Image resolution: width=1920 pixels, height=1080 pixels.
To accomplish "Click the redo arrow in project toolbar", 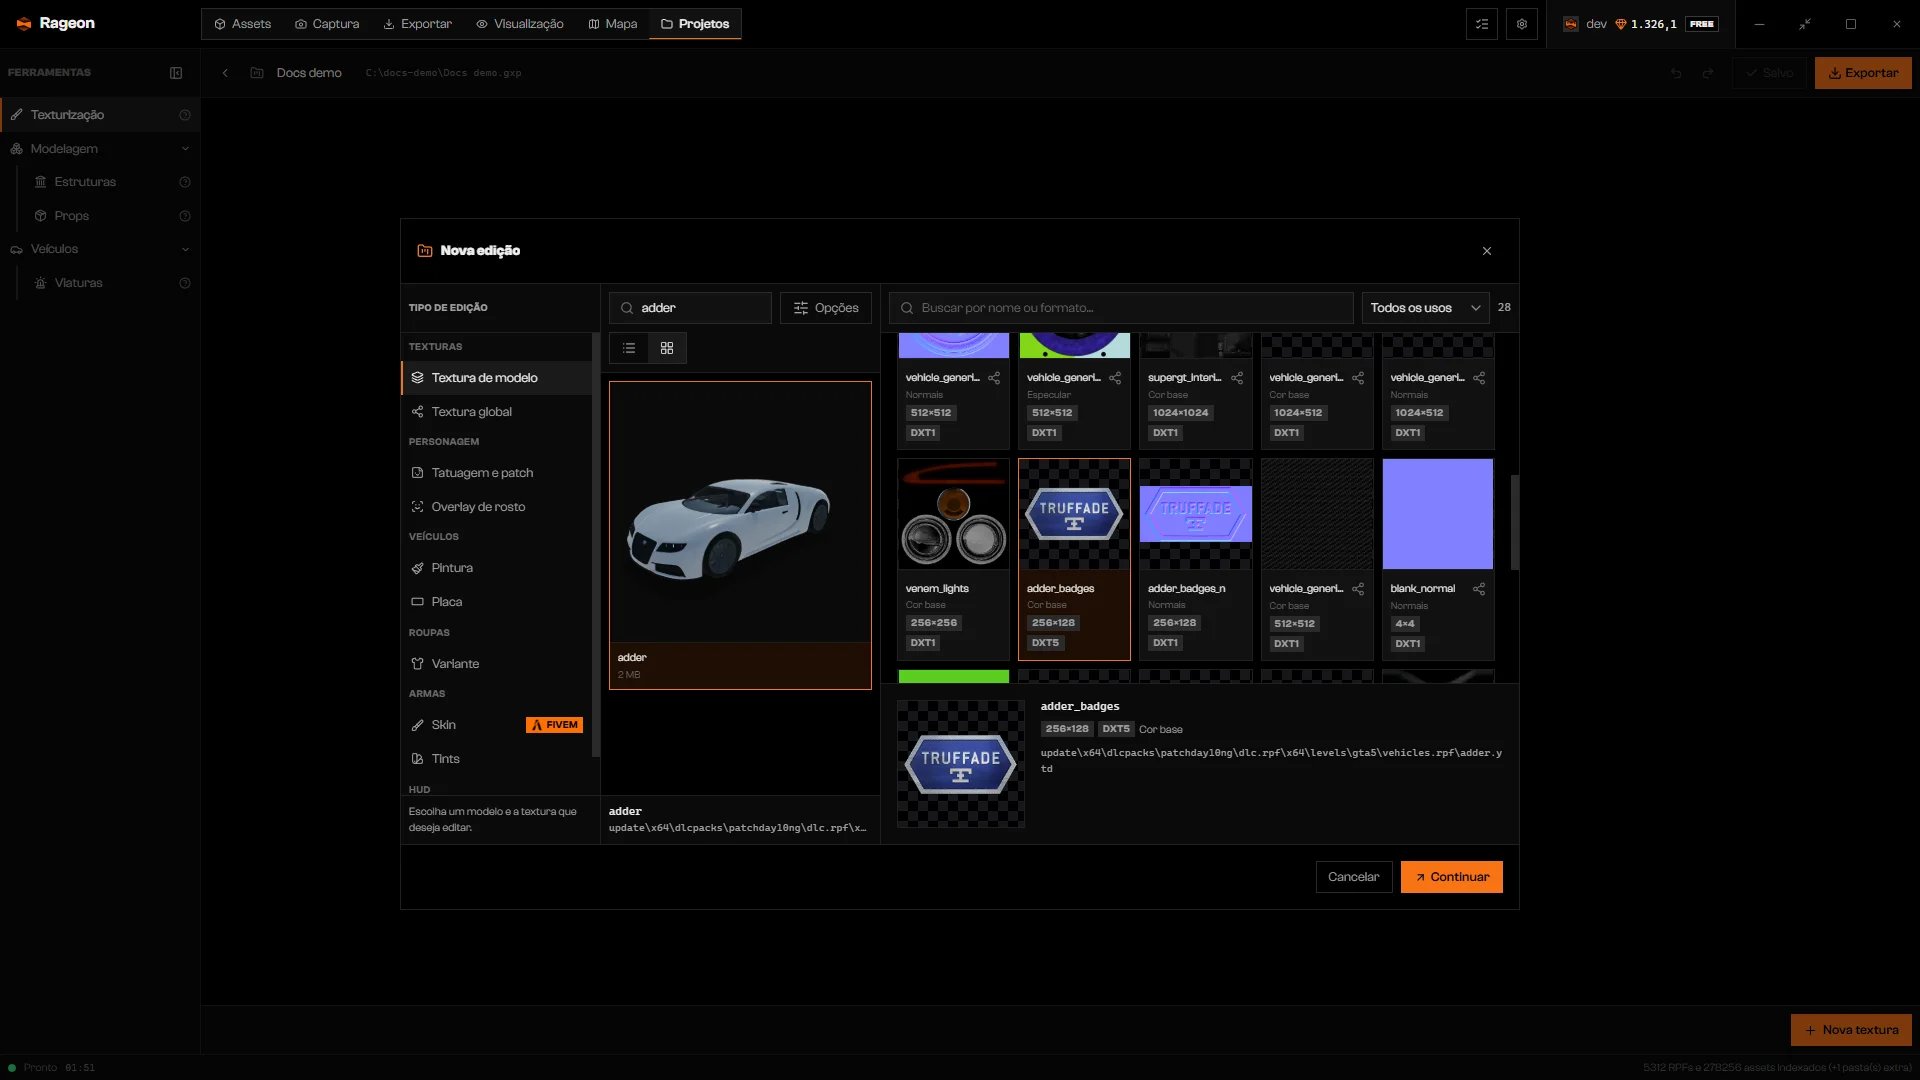I will [1708, 73].
